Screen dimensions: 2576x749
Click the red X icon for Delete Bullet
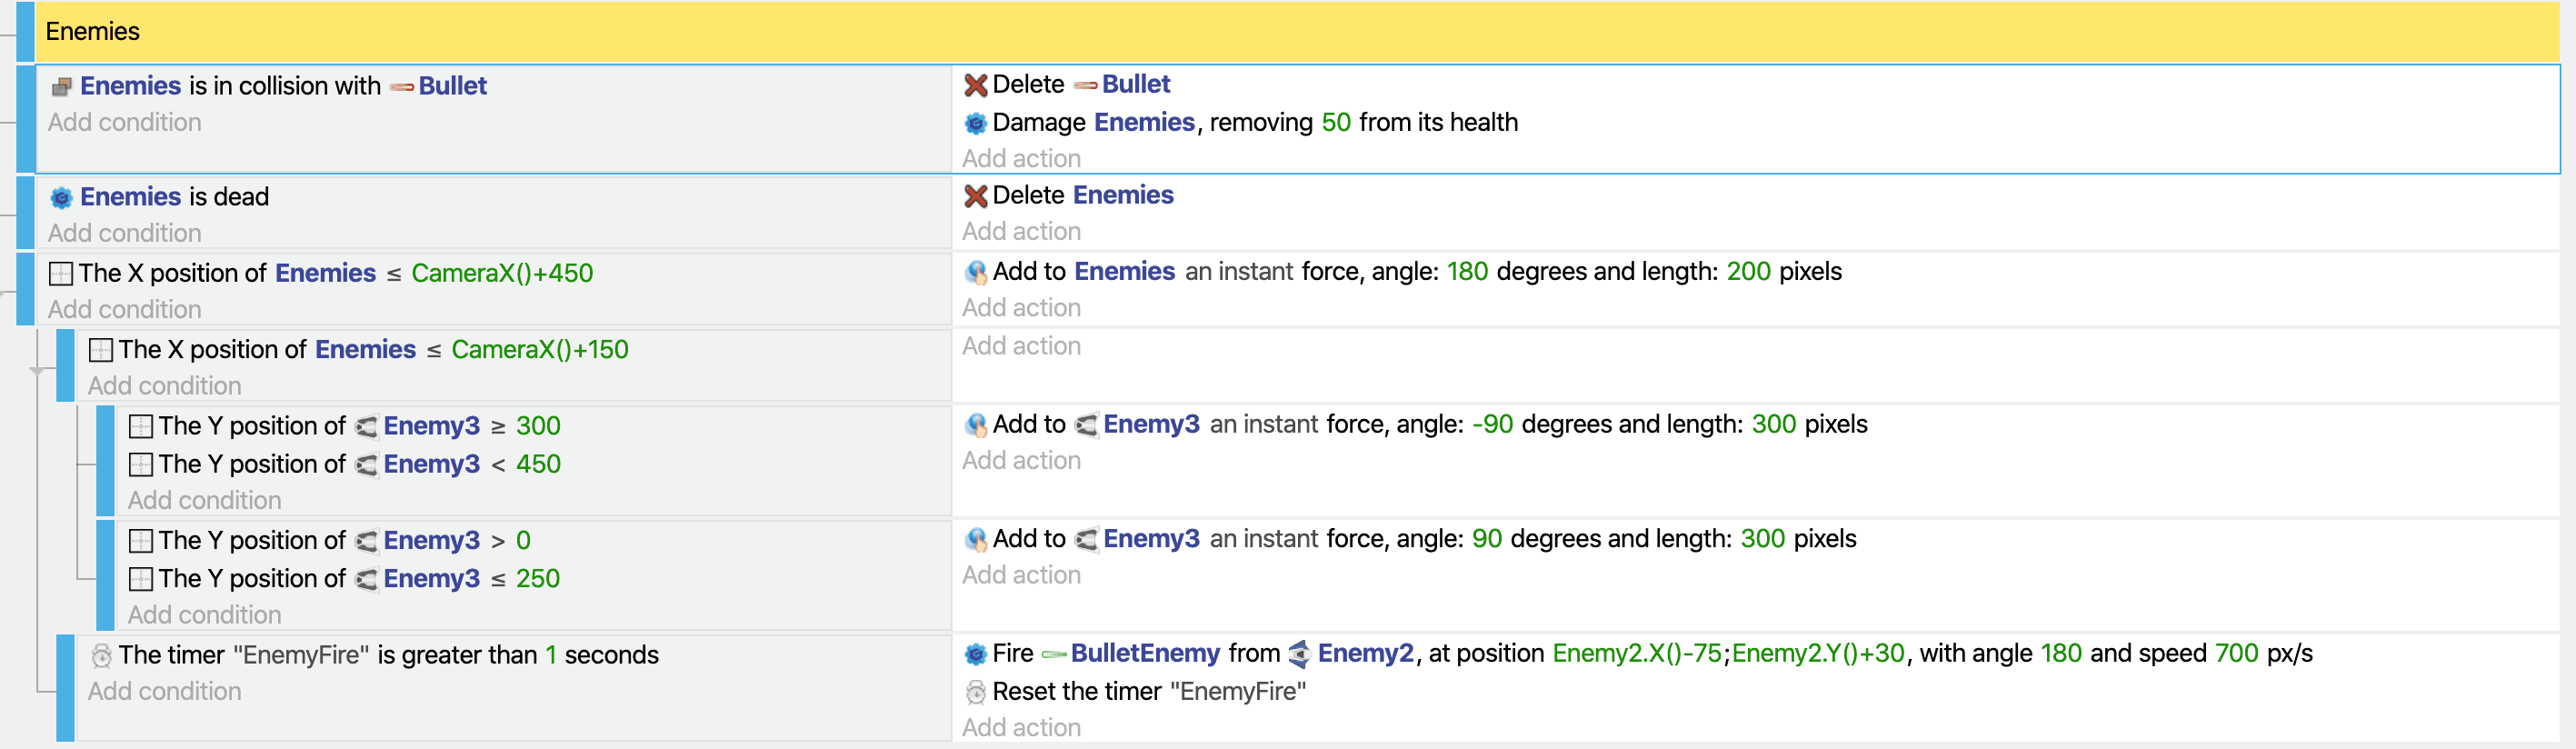click(x=975, y=85)
